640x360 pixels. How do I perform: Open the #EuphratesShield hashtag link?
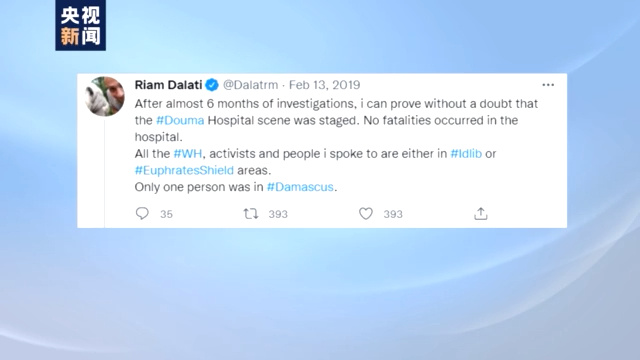(x=184, y=170)
